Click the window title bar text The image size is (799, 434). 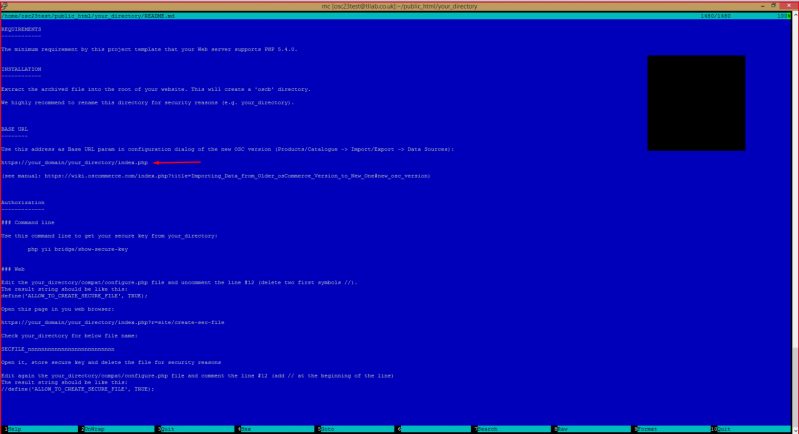[398, 5]
